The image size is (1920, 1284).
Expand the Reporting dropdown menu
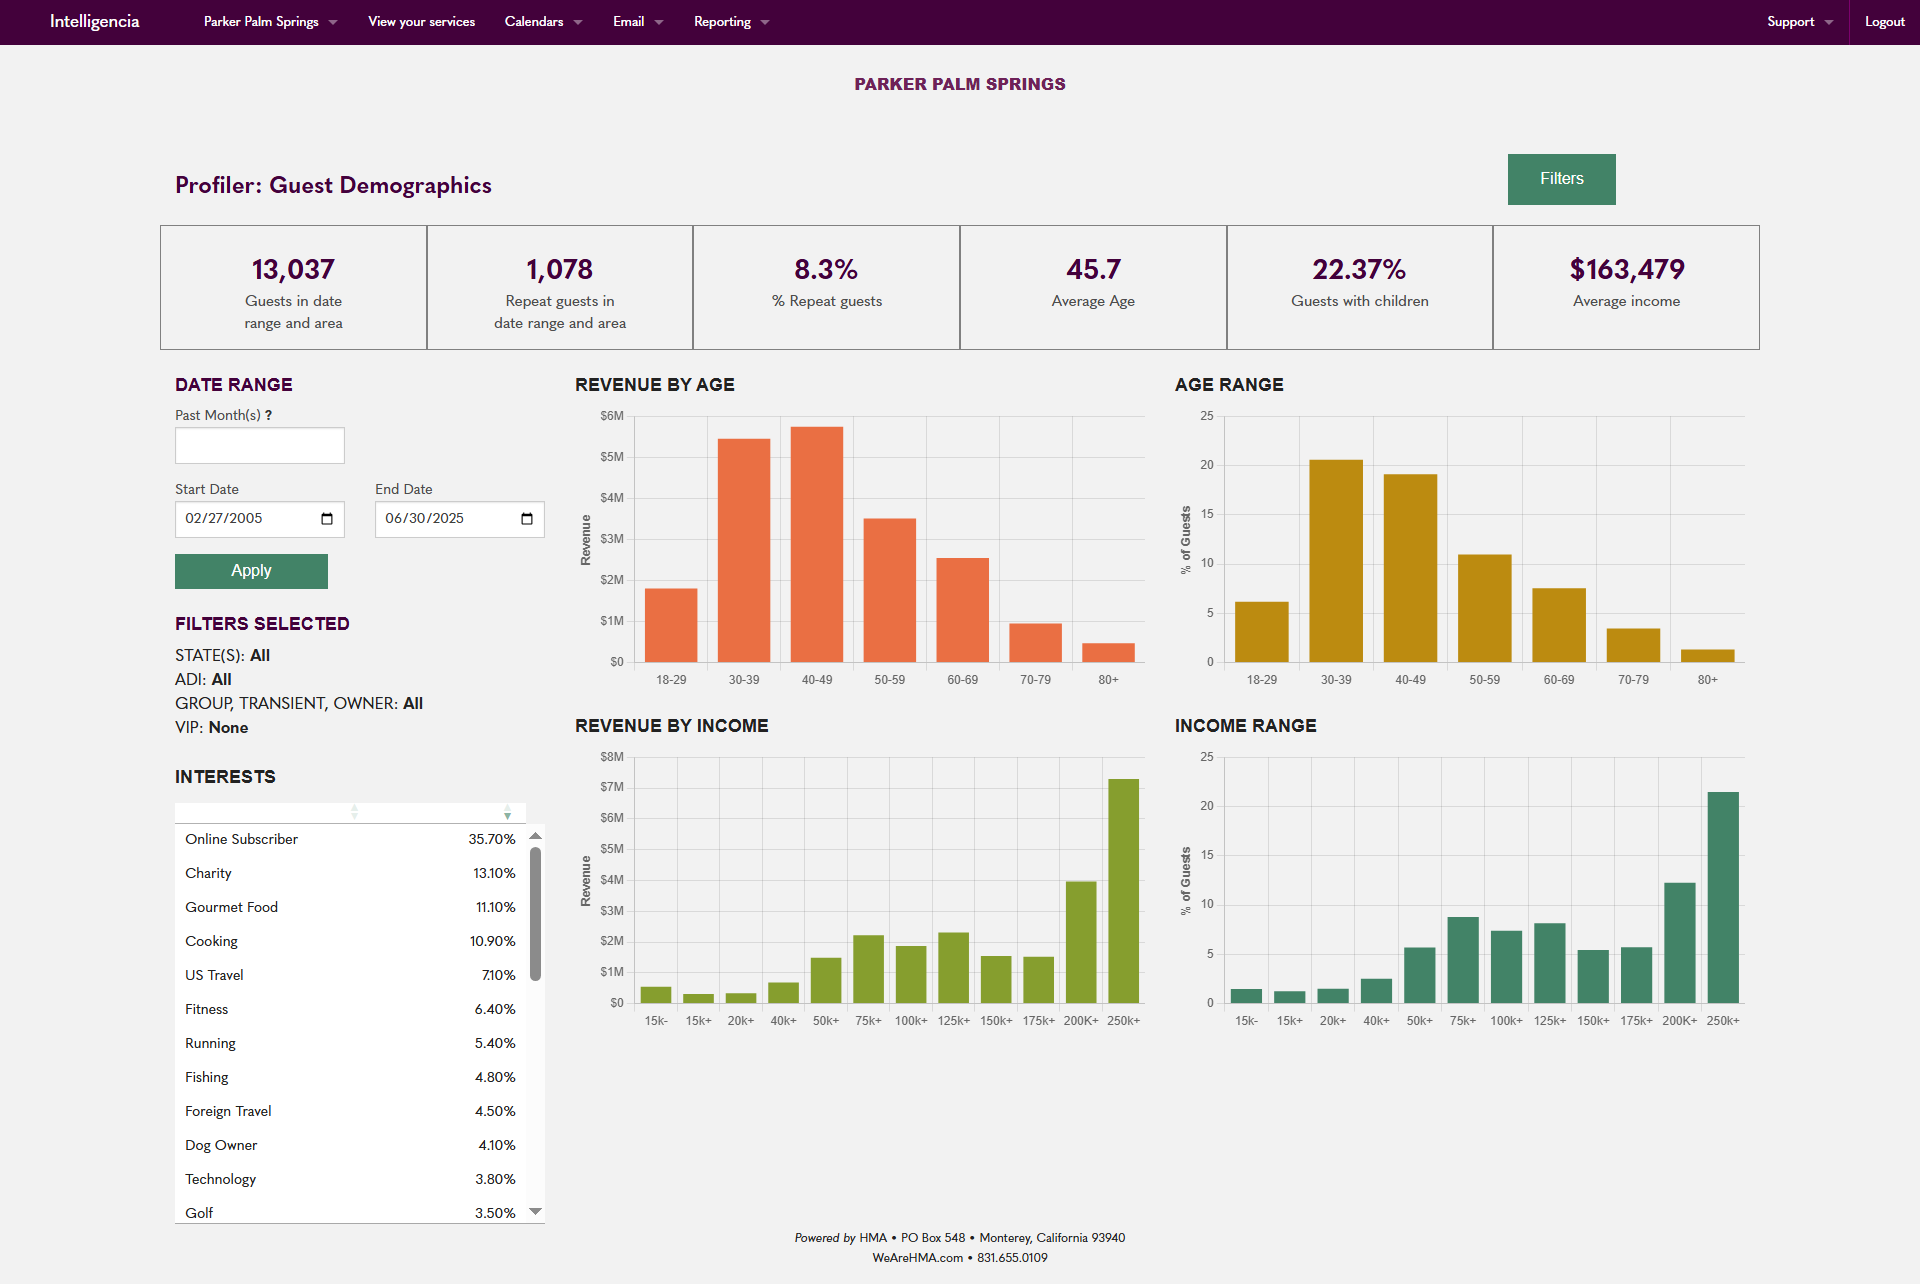pos(731,22)
